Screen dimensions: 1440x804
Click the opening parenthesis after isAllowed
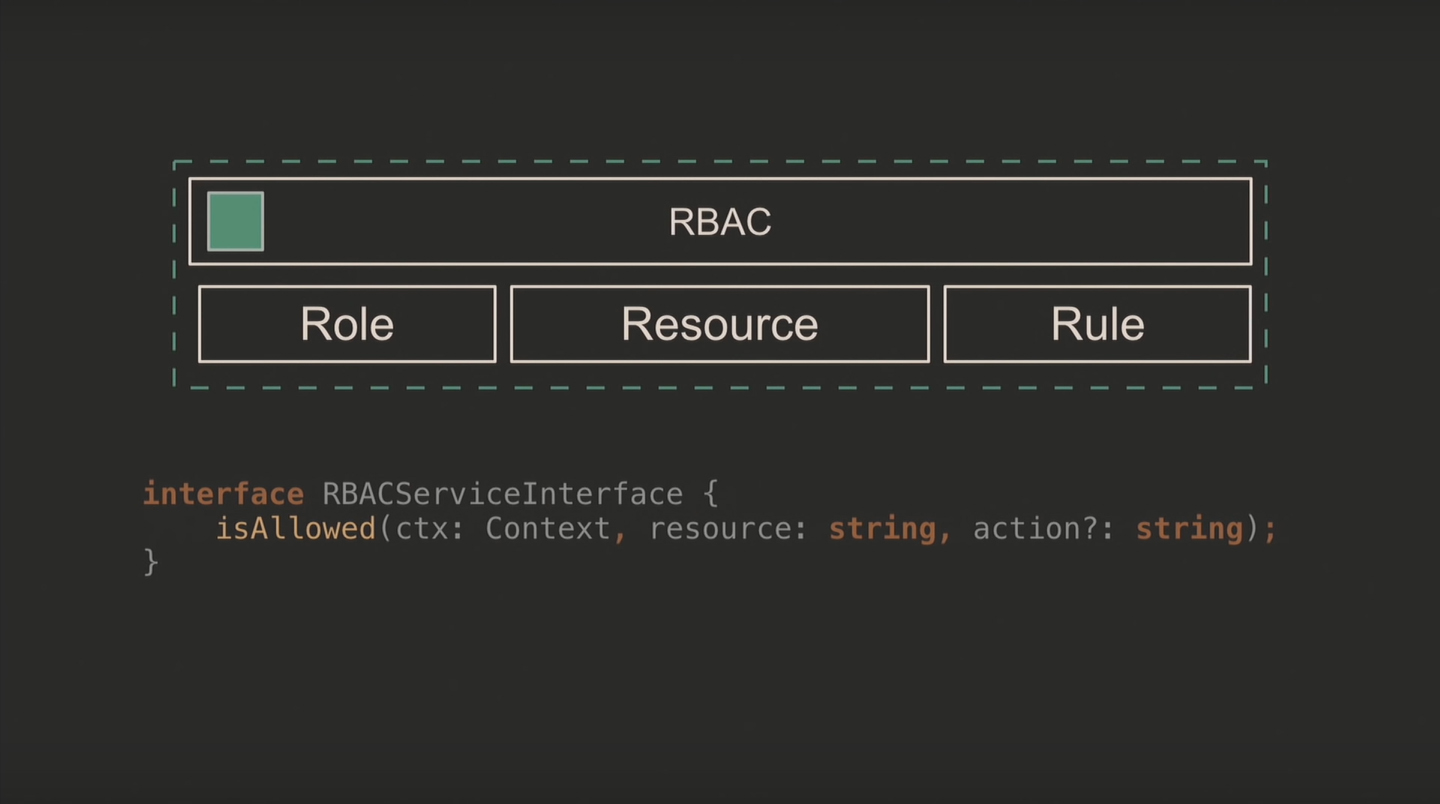pyautogui.click(x=385, y=528)
